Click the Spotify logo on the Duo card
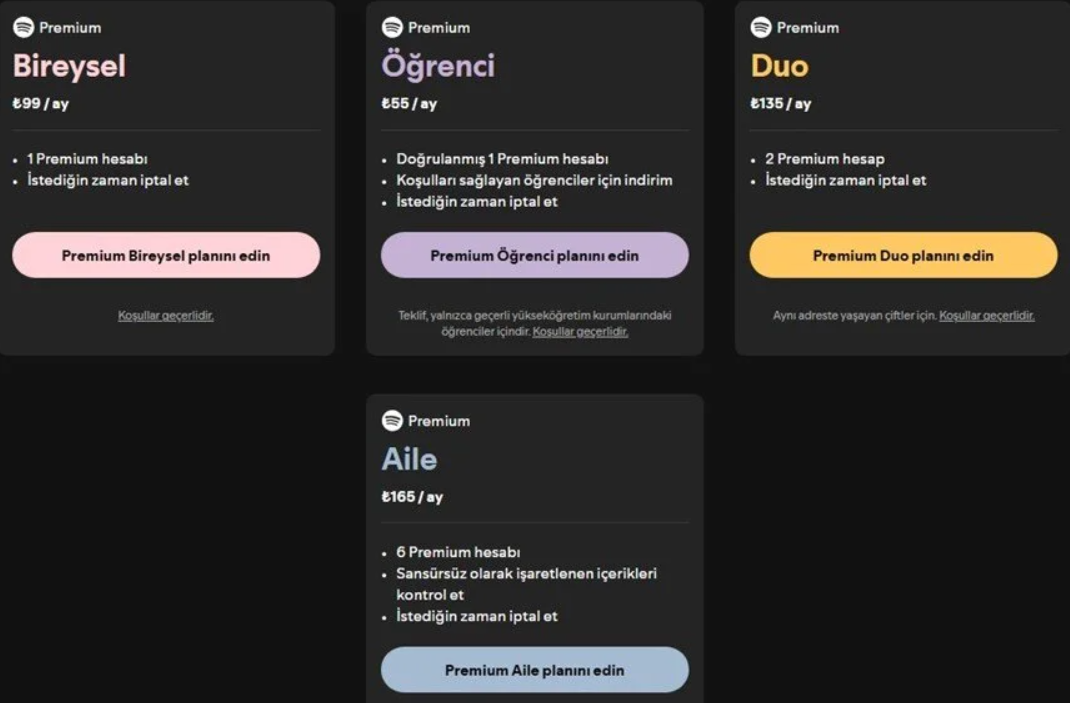Viewport: 1070px width, 703px height. tap(759, 27)
